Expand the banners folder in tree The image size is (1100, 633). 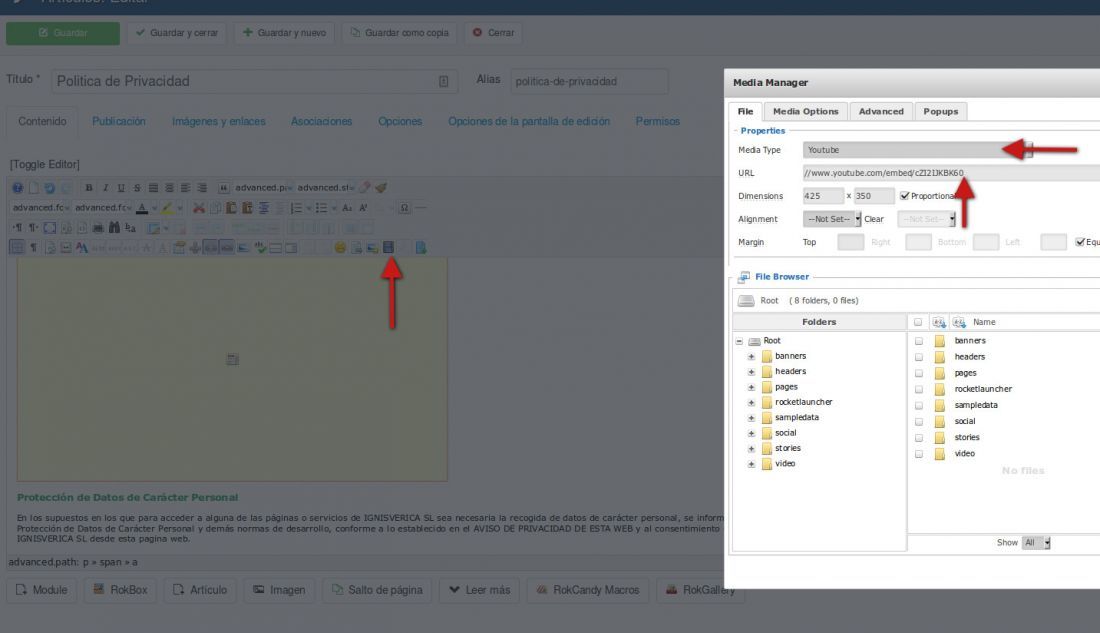[x=751, y=357]
